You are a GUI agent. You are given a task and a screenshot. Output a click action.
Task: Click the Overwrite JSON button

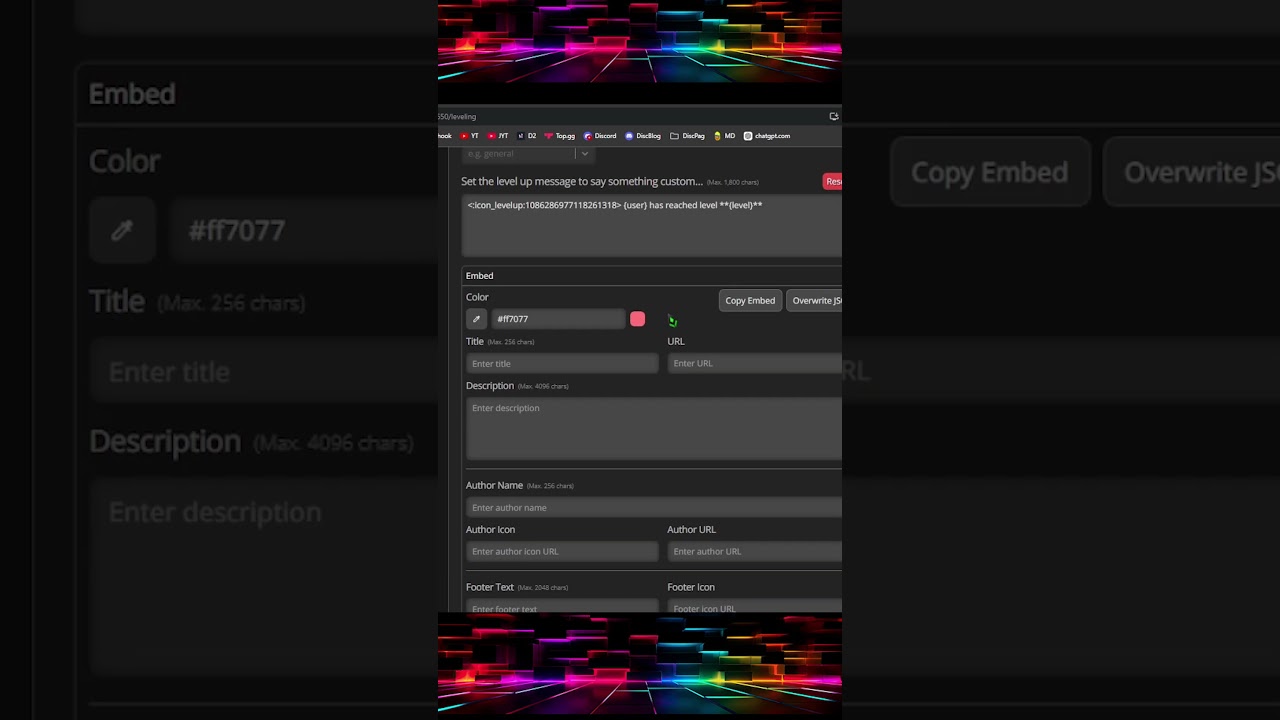(815, 300)
